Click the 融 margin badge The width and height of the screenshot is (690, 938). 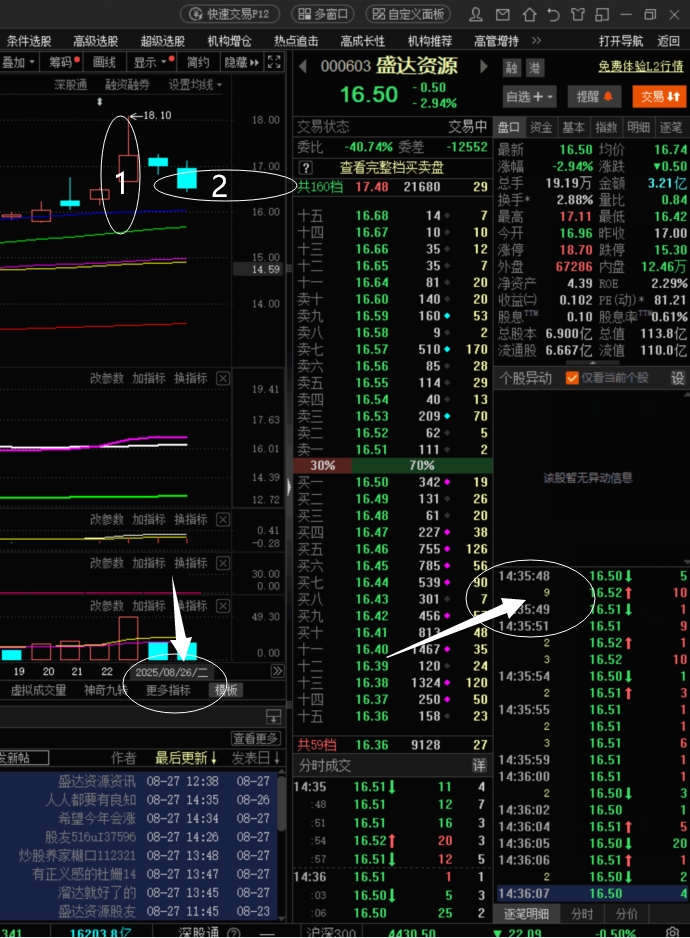[x=512, y=68]
